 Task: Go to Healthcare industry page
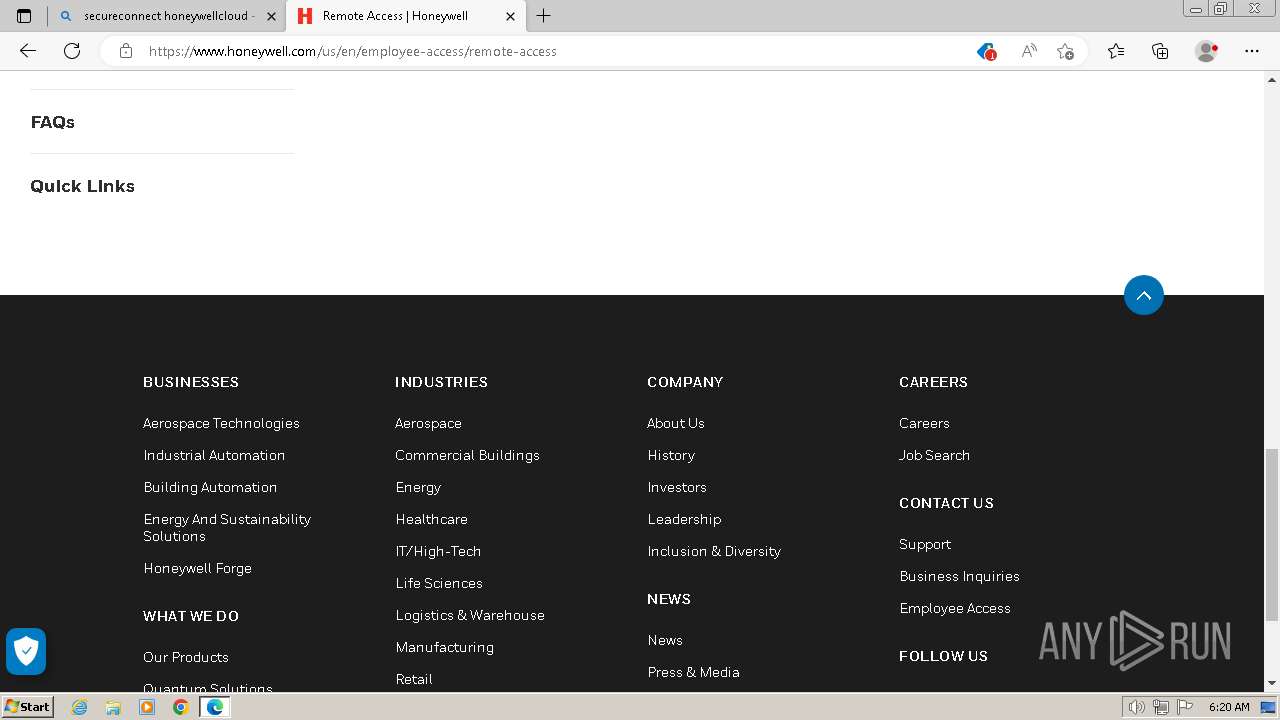(431, 519)
